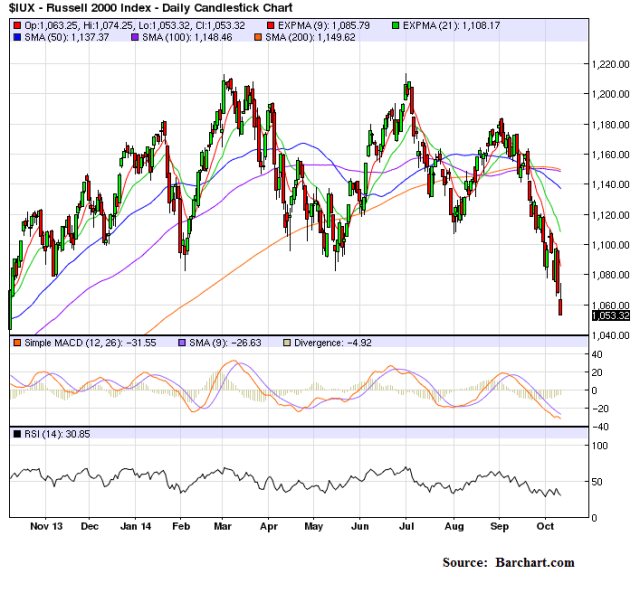
Task: Click the black OHLC legend marker
Action: [17, 21]
